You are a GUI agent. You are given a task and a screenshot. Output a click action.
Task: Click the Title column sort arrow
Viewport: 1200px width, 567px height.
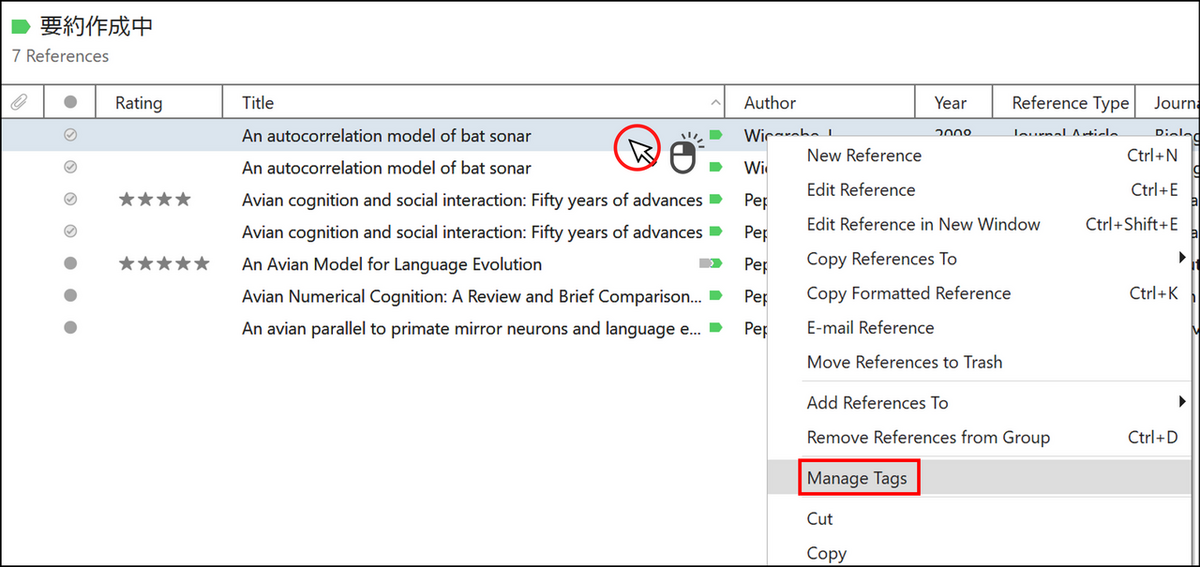click(x=715, y=103)
